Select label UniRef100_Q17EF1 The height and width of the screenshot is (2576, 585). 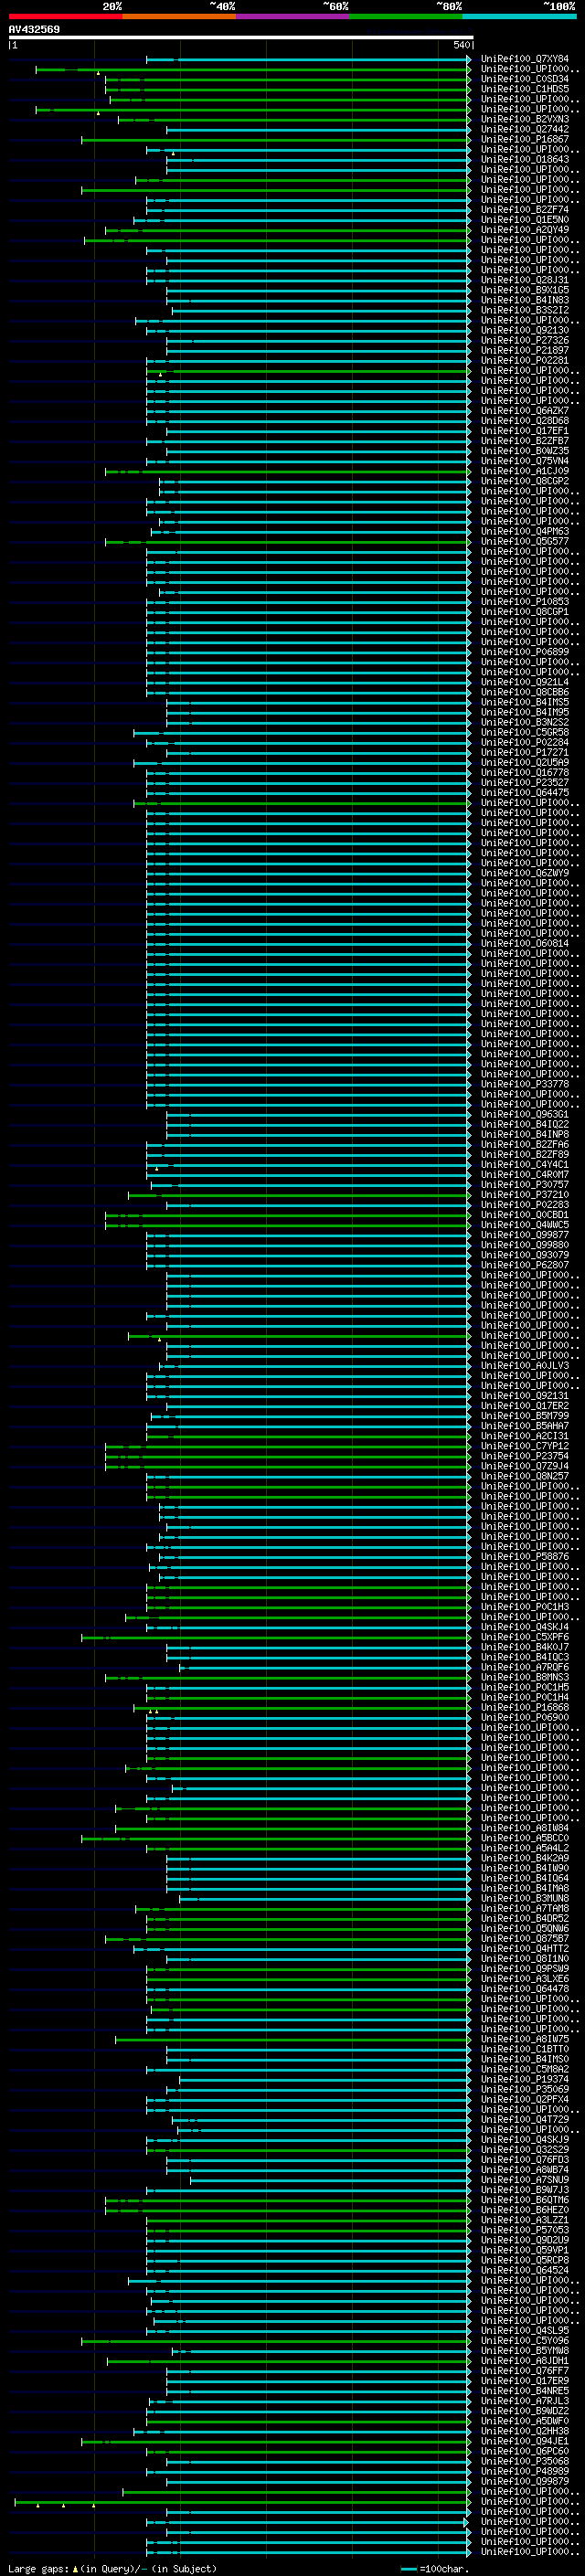[x=525, y=431]
